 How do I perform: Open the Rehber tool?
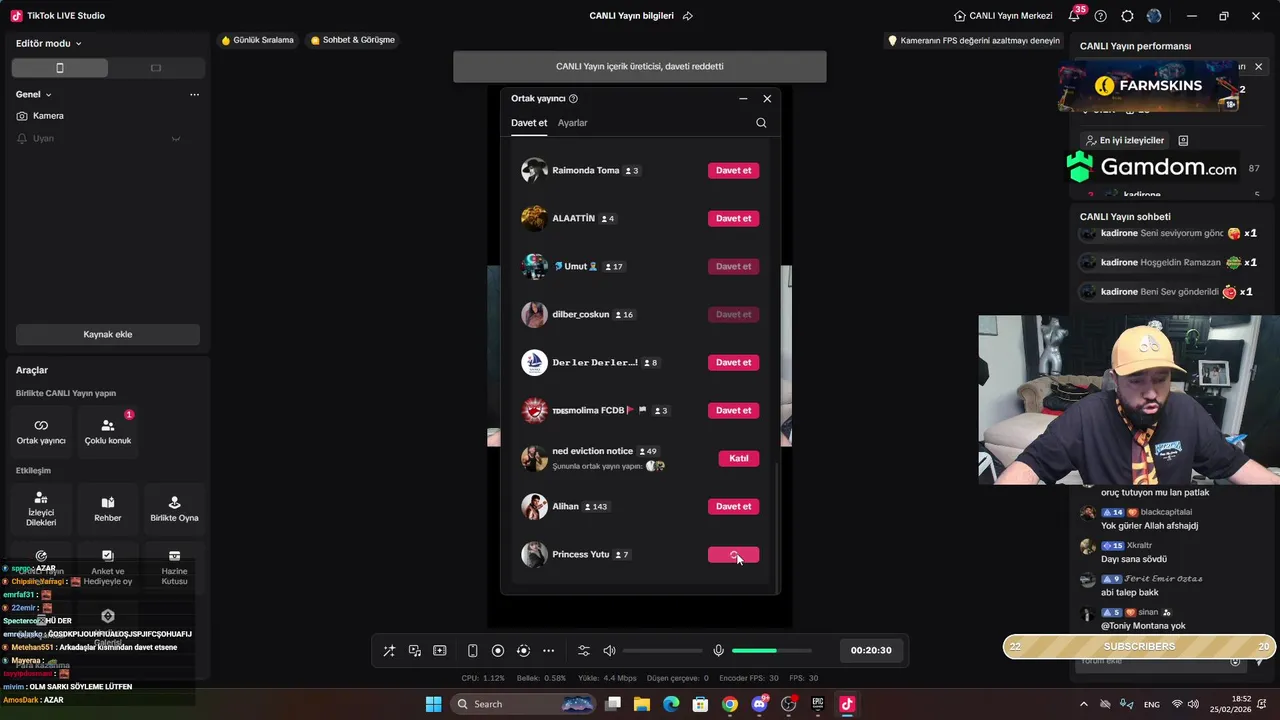108,509
